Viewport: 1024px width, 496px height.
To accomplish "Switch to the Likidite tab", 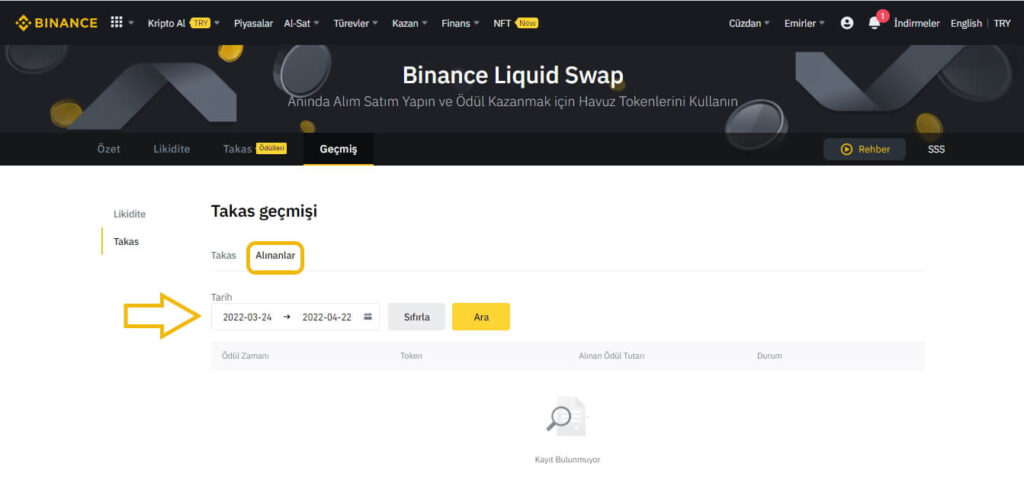I will point(172,149).
